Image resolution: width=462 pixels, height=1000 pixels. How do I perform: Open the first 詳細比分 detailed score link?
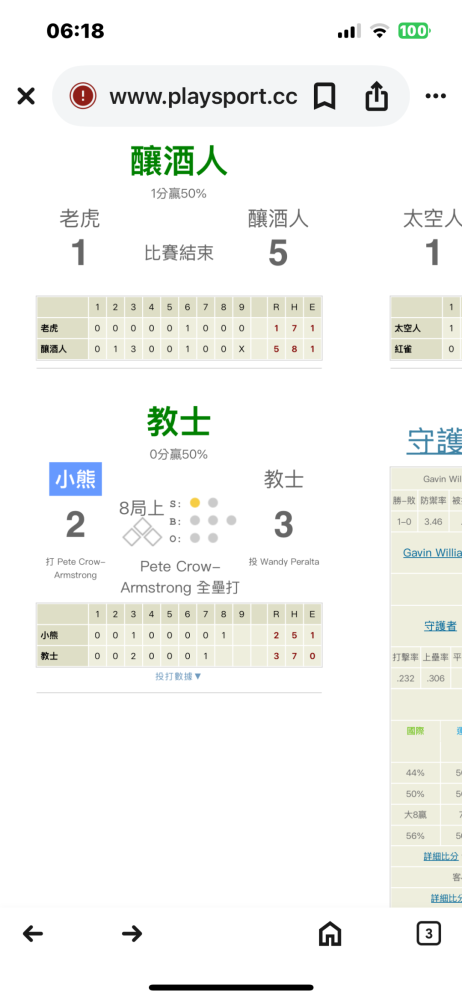tap(442, 856)
